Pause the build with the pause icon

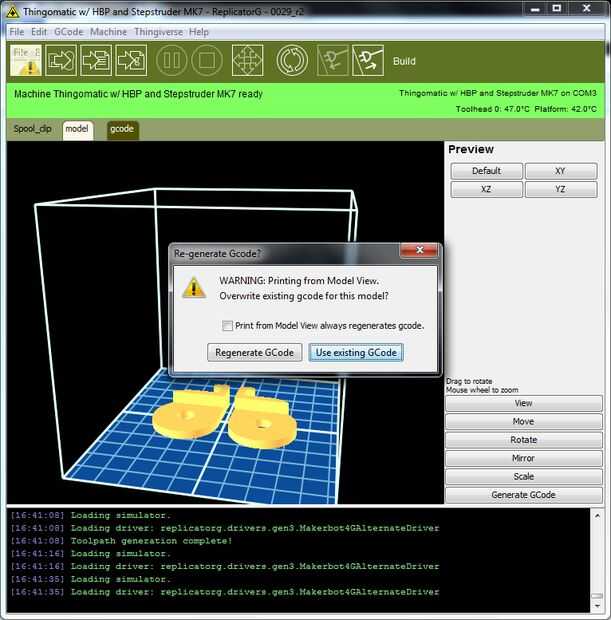[x=171, y=60]
